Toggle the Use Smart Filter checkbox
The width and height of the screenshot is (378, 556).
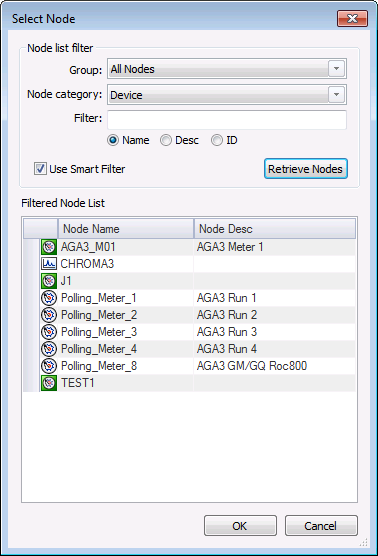[x=40, y=169]
